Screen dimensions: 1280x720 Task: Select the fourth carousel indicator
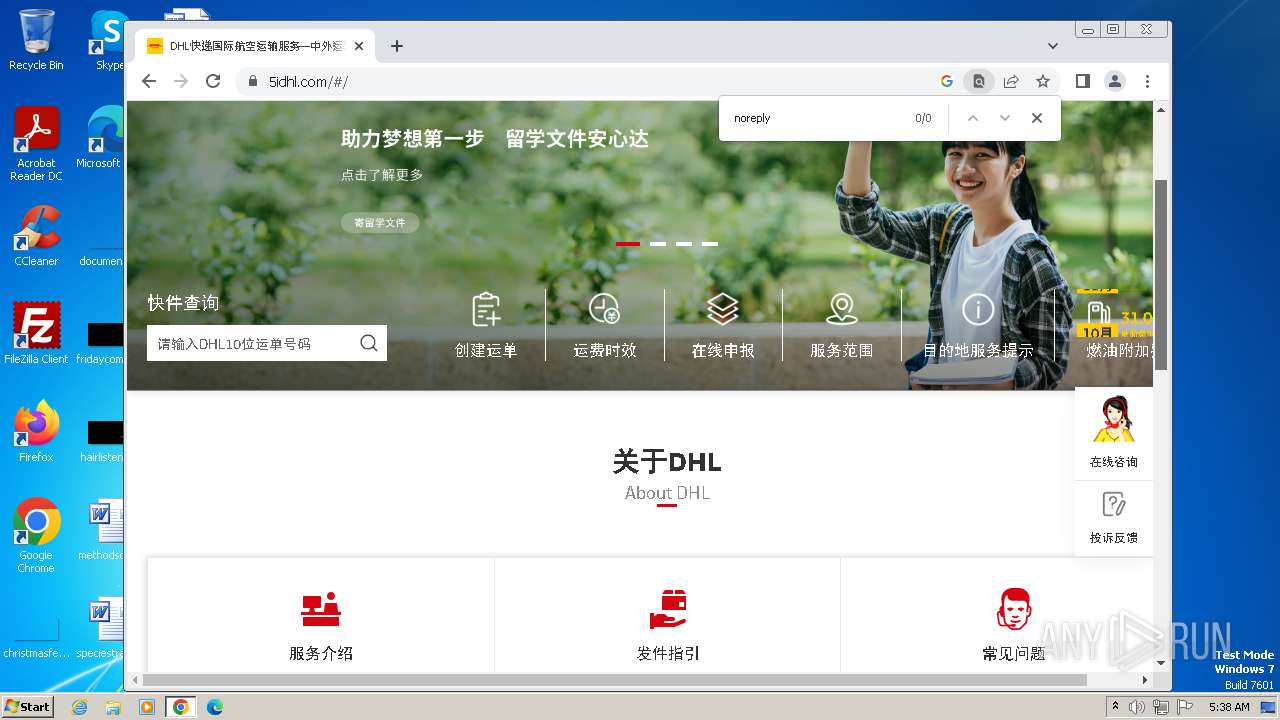pyautogui.click(x=710, y=243)
